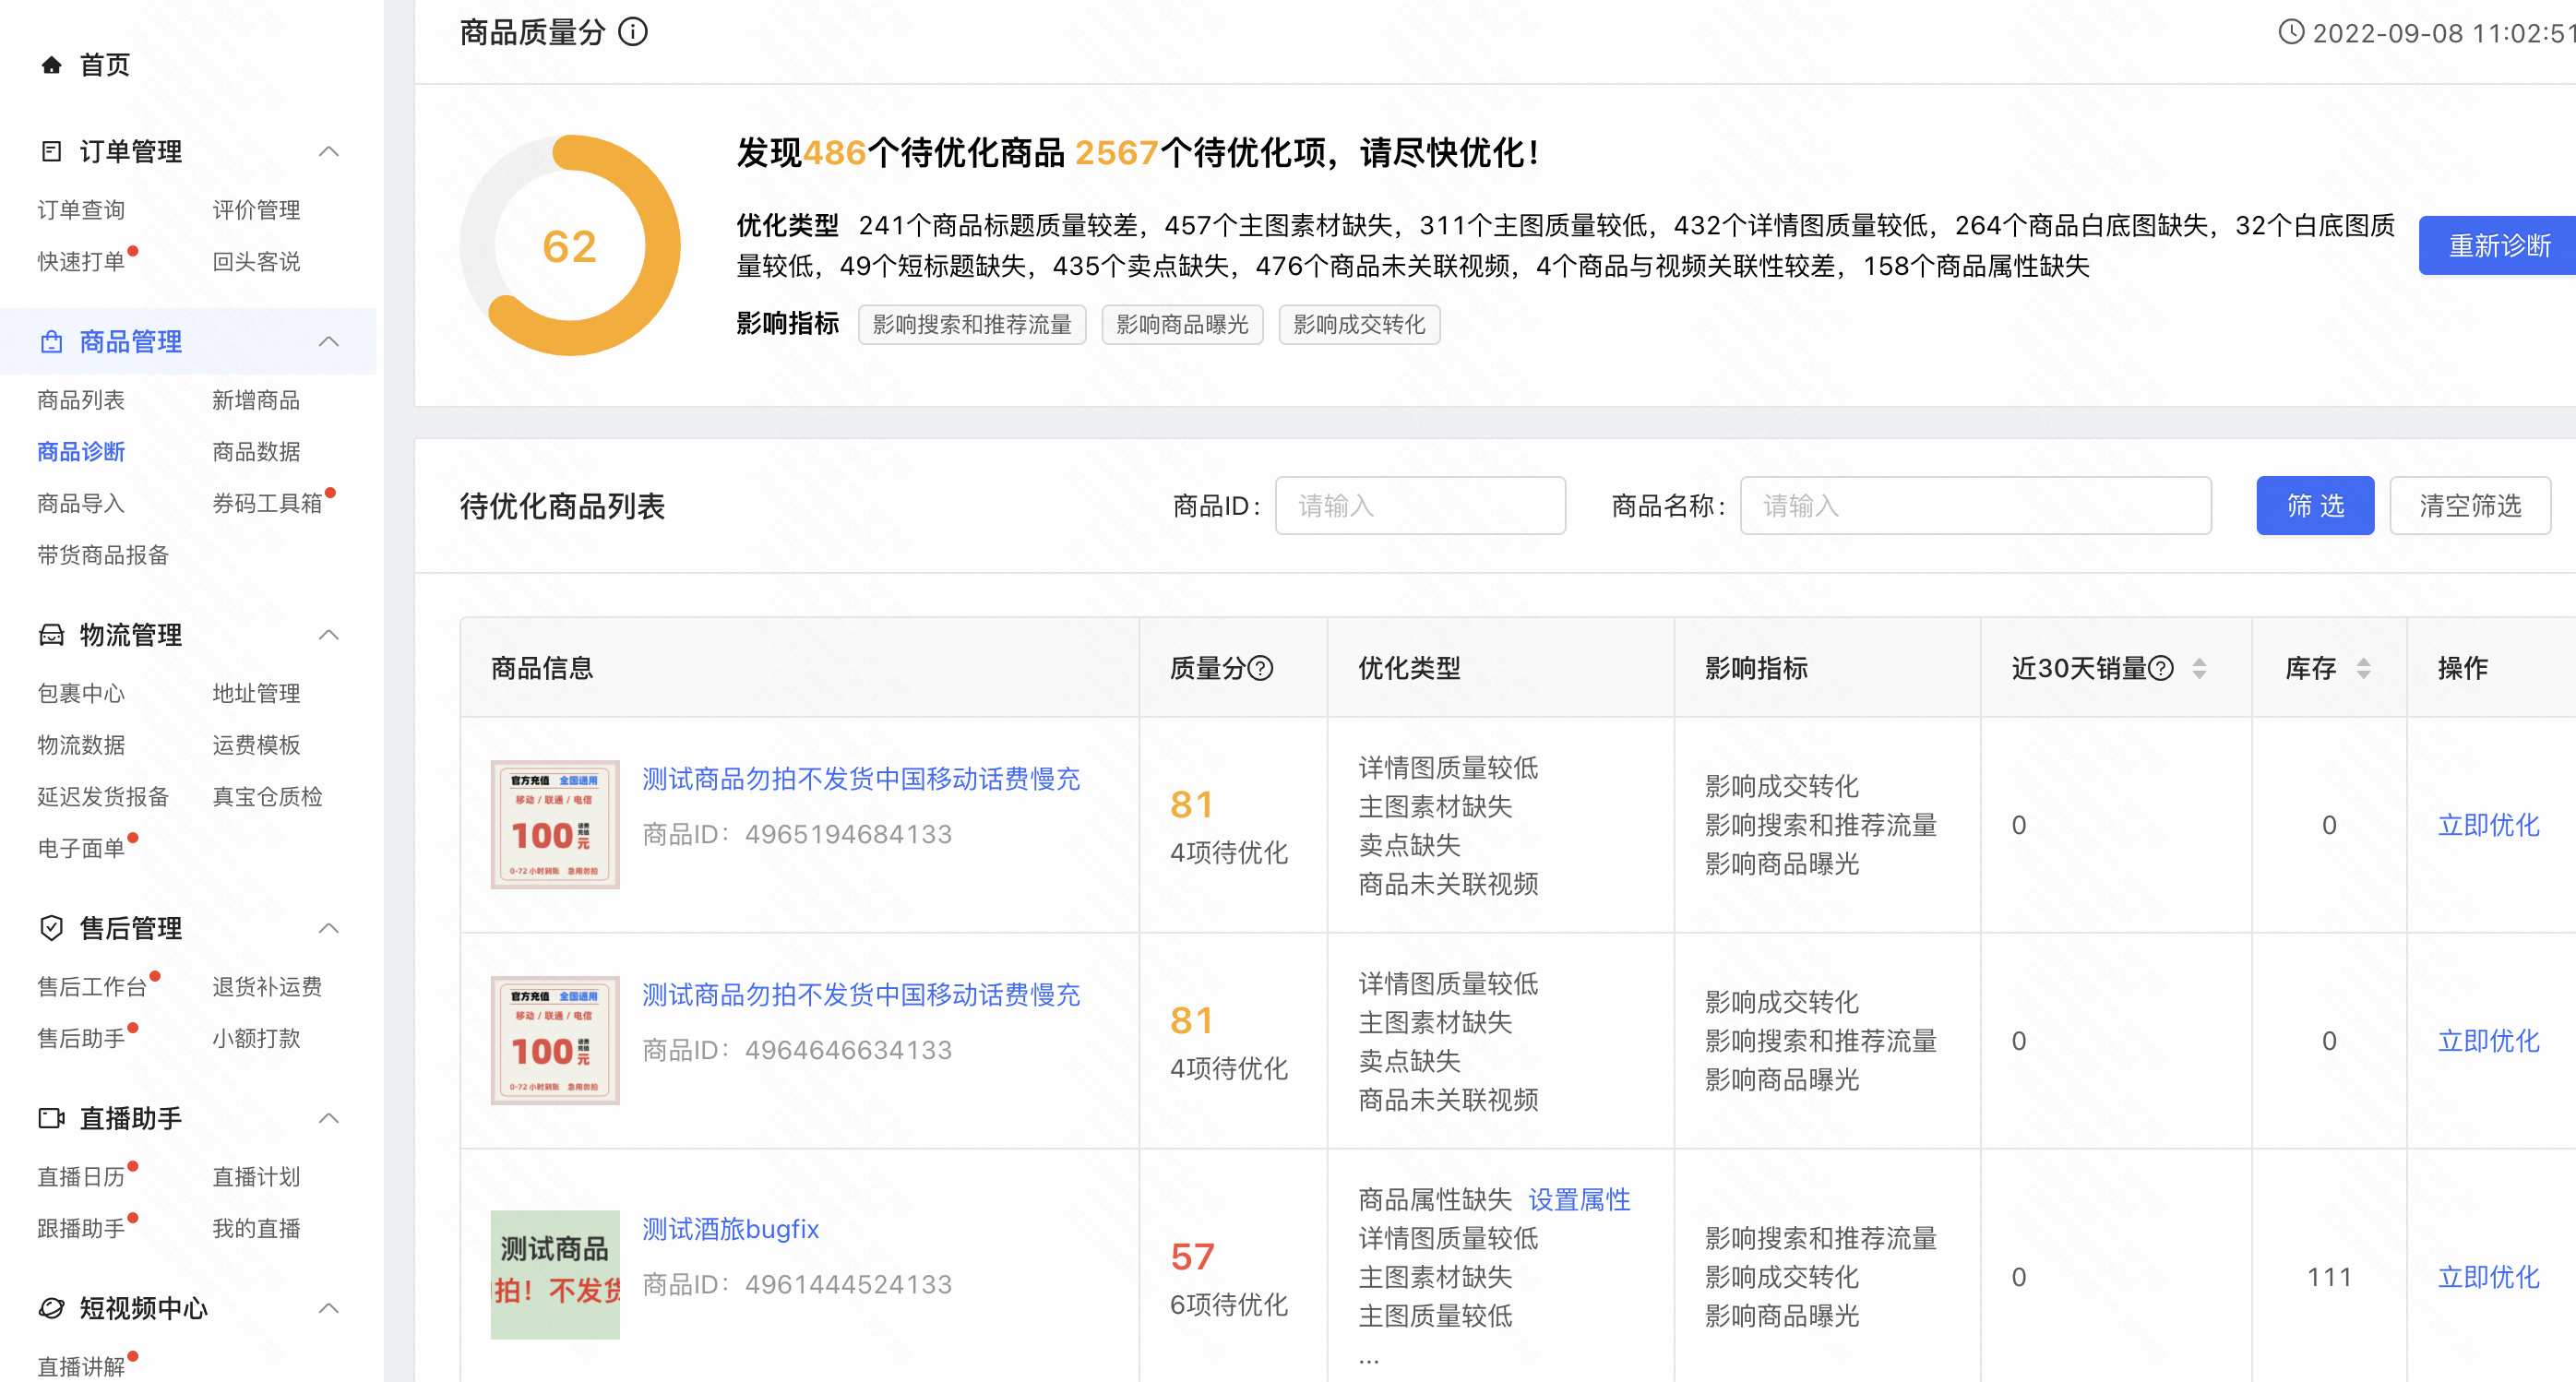
Task: Click the 物流管理 truck icon
Action: 52,635
